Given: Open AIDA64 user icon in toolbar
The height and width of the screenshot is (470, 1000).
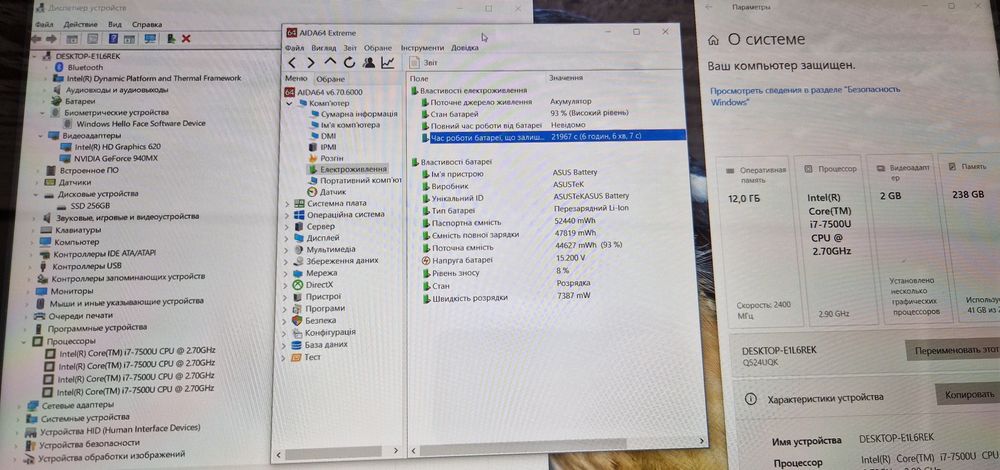Looking at the screenshot, I should pos(369,62).
